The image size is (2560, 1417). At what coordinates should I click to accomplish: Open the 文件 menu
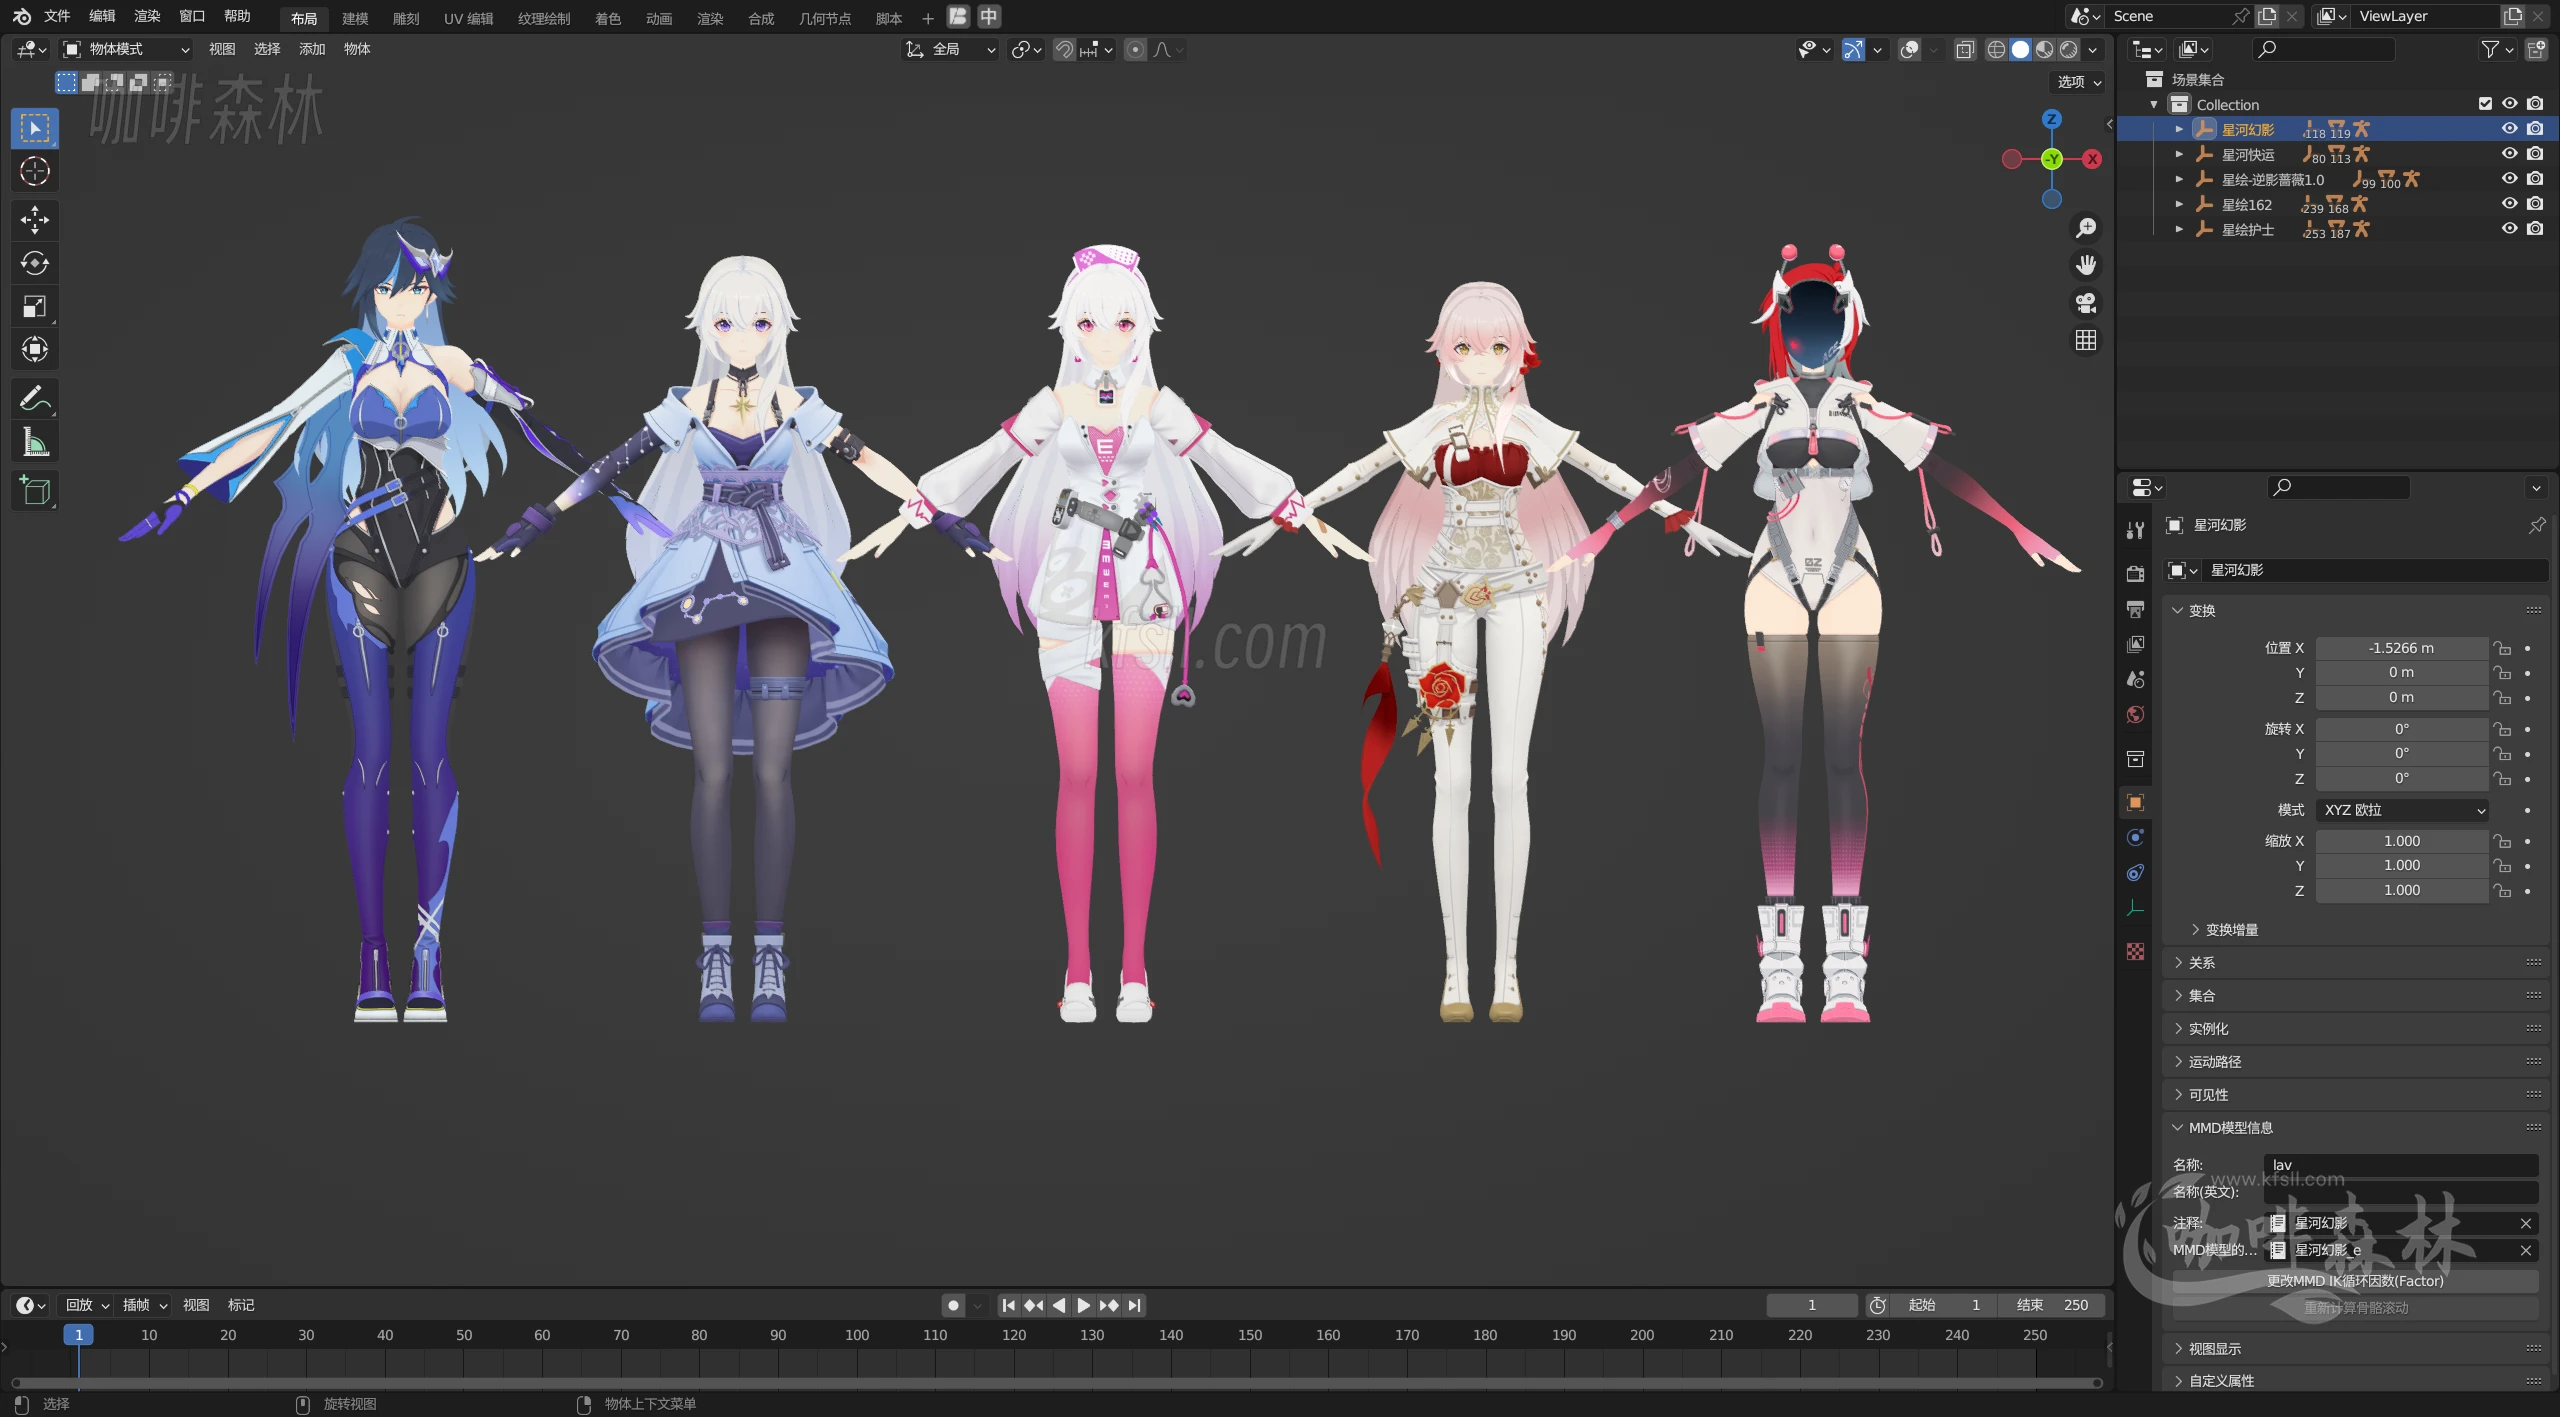click(57, 16)
